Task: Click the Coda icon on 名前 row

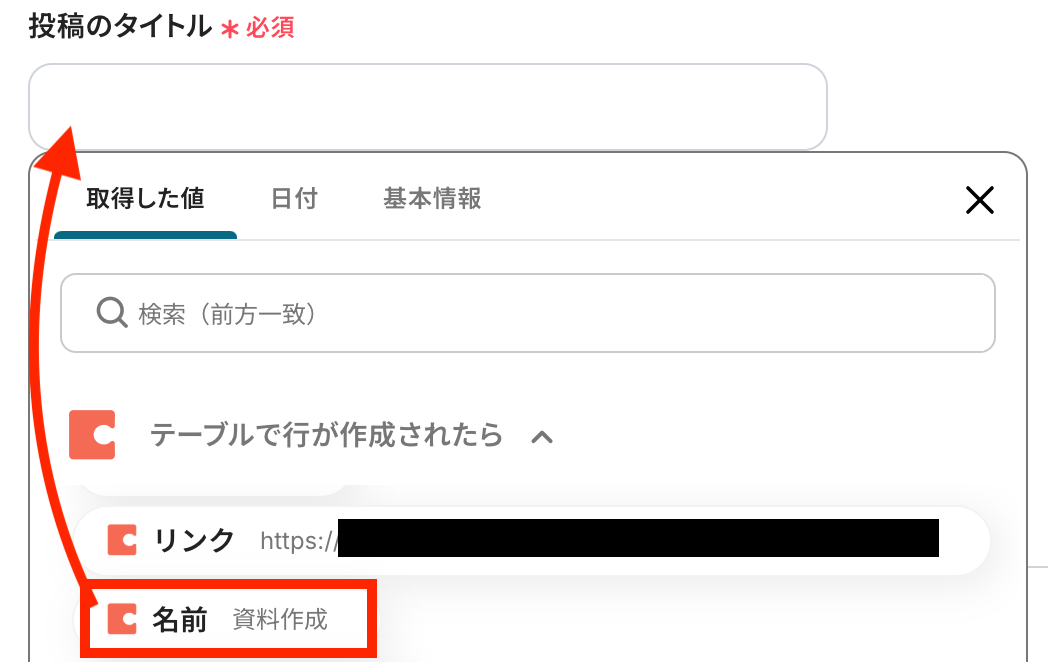Action: 122,620
